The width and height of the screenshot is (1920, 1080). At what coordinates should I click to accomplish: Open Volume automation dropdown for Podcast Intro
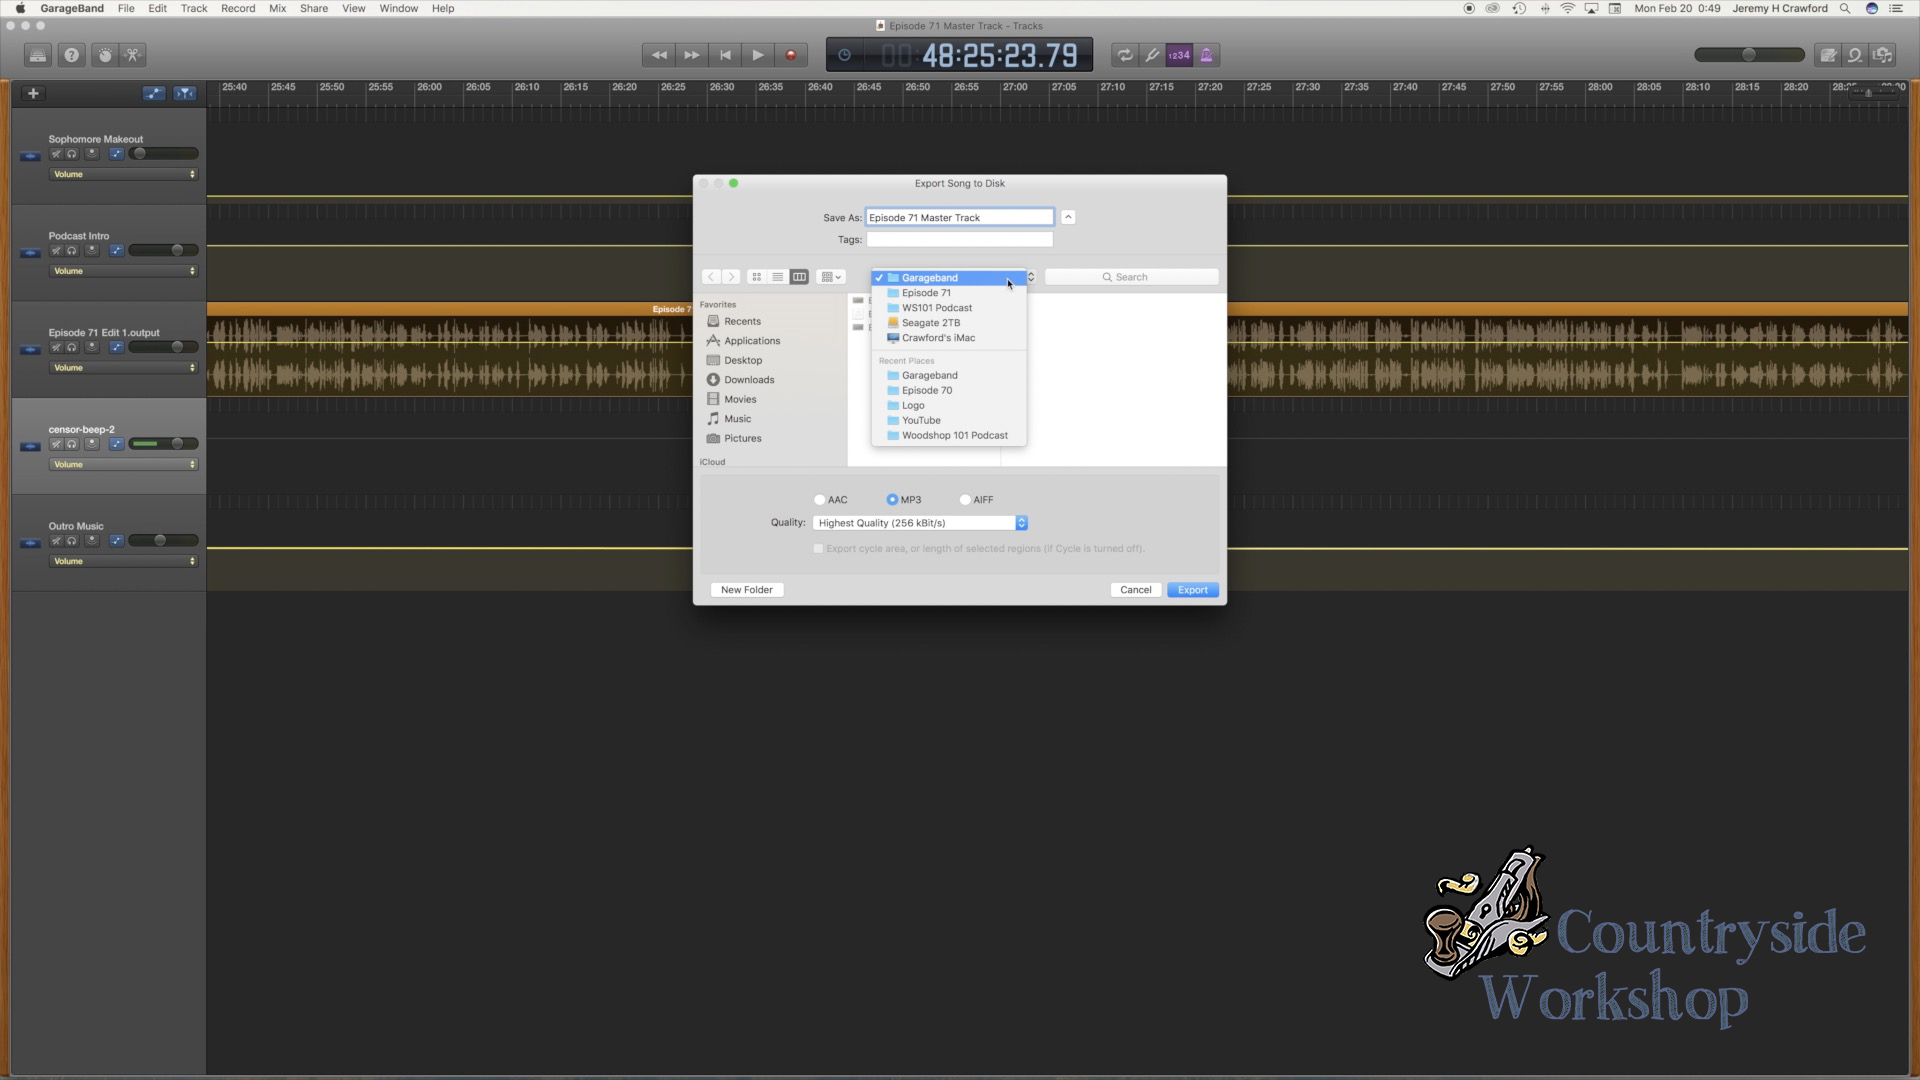pyautogui.click(x=124, y=271)
